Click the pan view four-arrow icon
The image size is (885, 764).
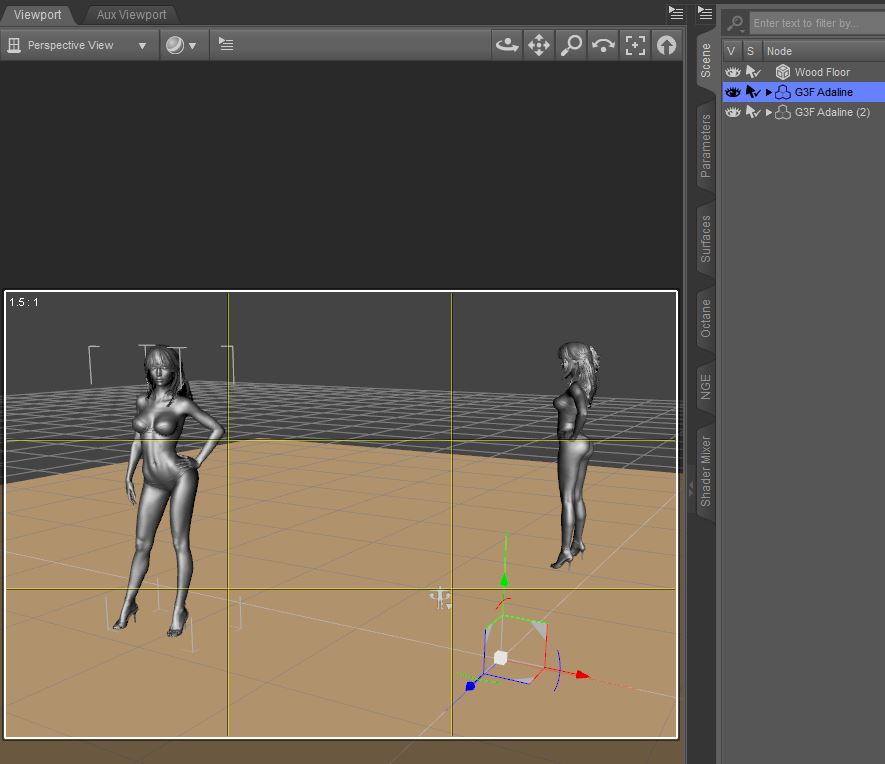click(x=539, y=45)
